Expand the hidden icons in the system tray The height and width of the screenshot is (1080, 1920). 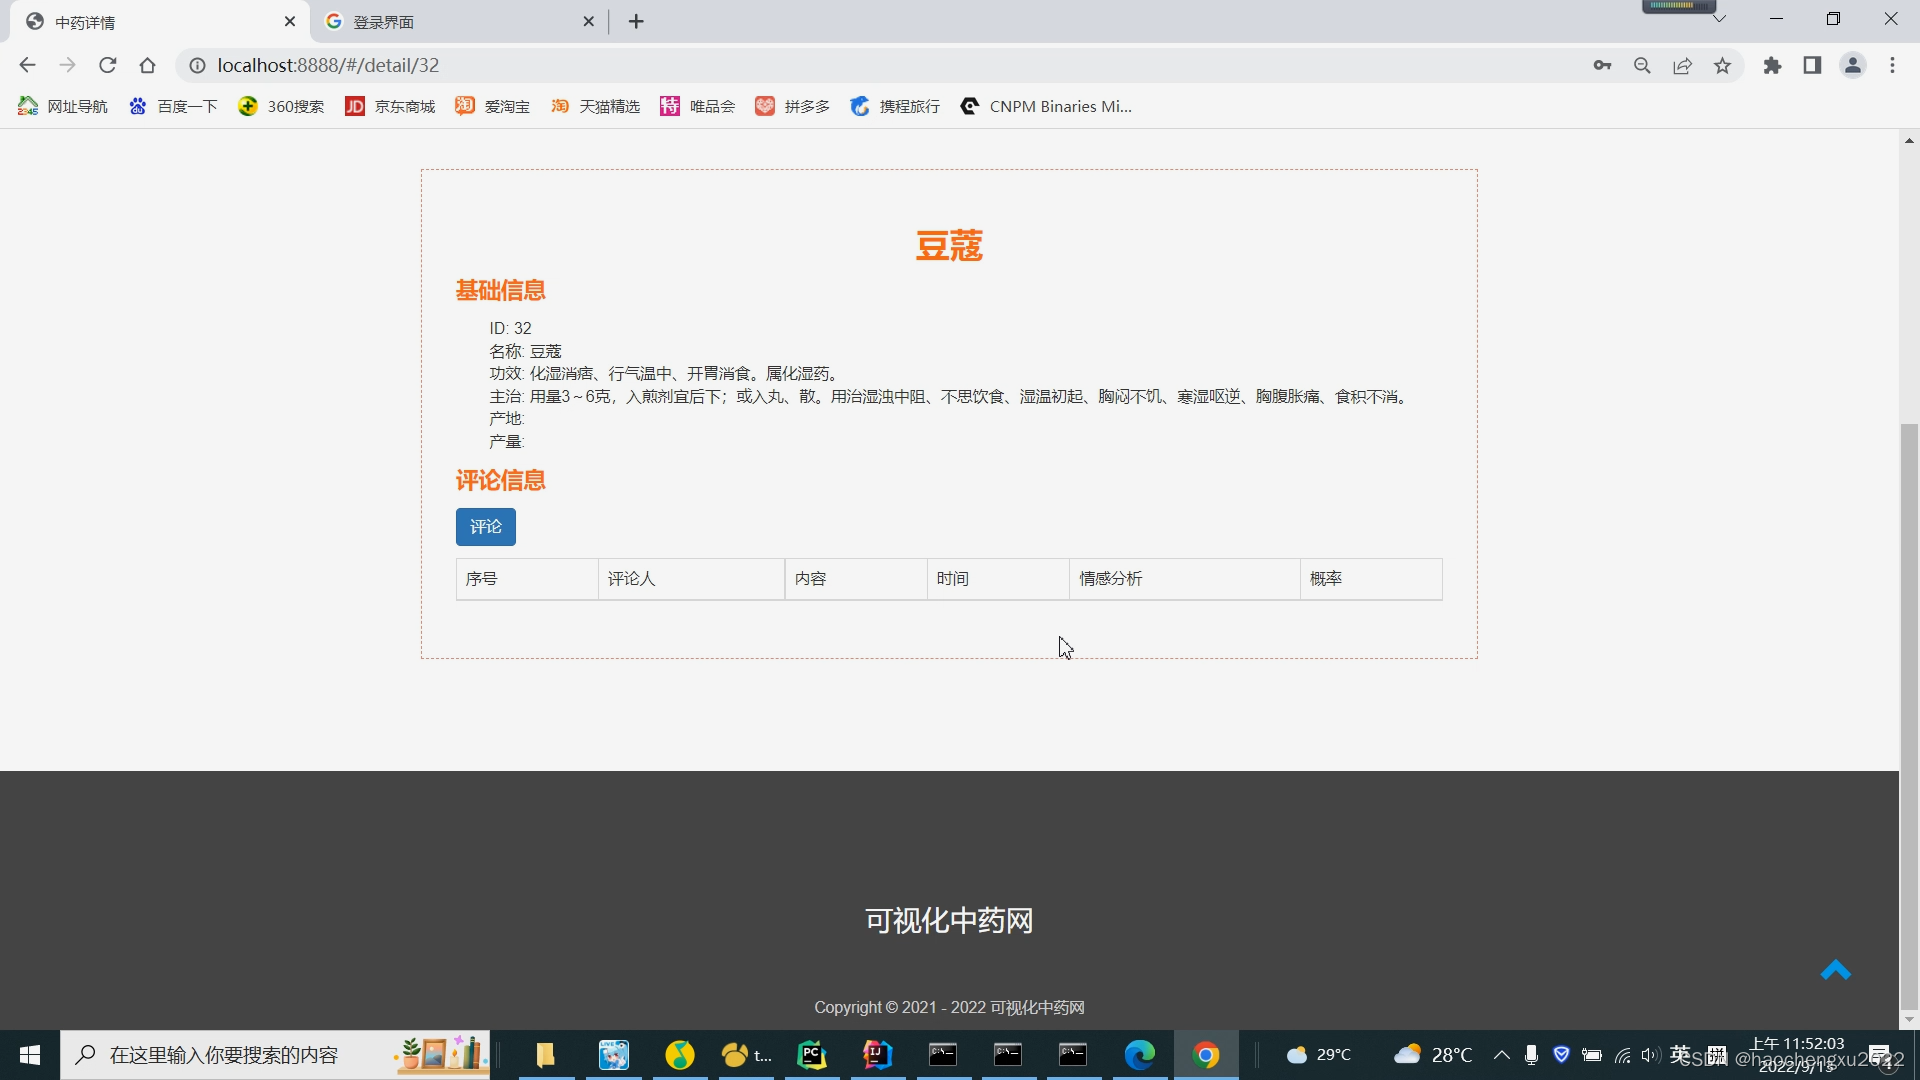point(1501,1054)
